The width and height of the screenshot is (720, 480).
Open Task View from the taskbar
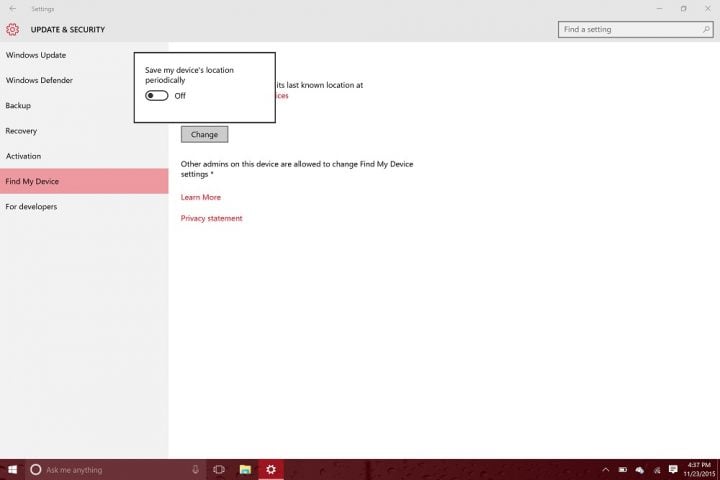point(219,469)
